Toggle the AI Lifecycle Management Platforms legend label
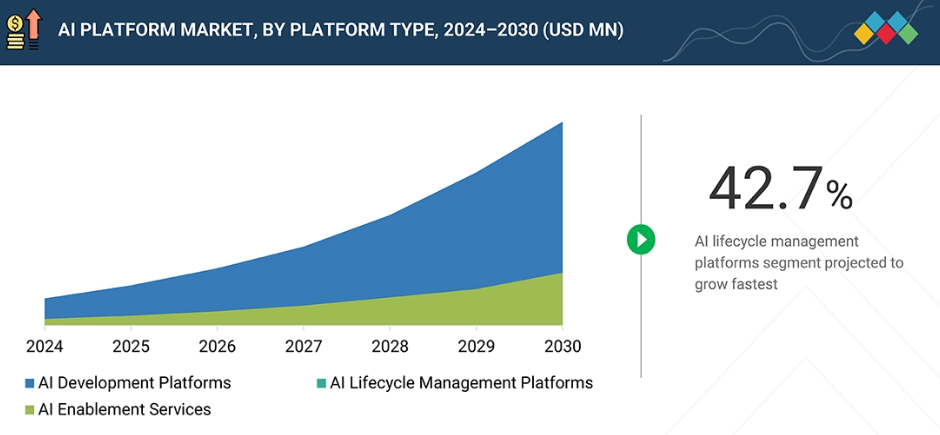This screenshot has height=435, width=940. pyautogui.click(x=461, y=383)
